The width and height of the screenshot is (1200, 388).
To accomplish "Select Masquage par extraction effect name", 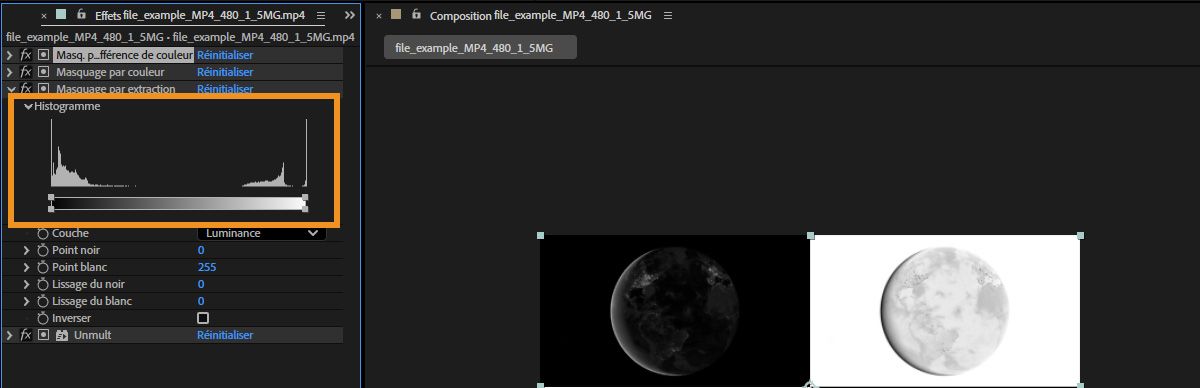I will pyautogui.click(x=116, y=89).
